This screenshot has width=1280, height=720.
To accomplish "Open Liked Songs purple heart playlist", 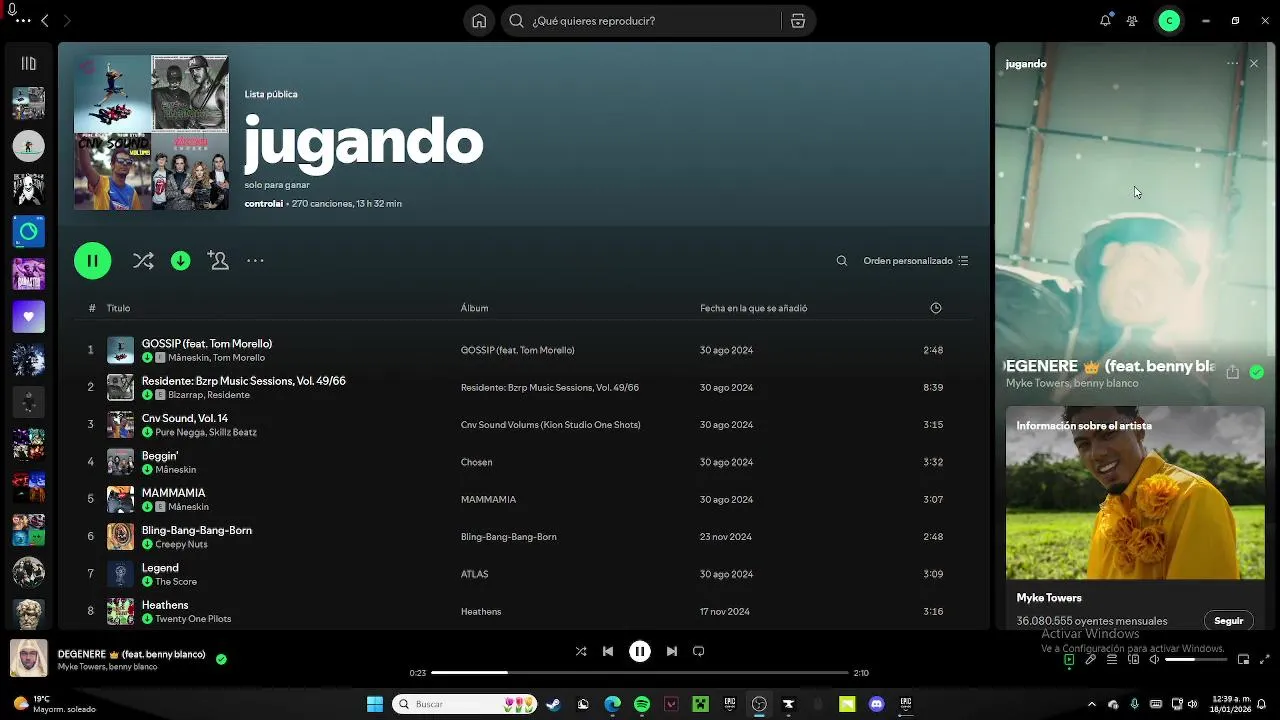I will 28,317.
